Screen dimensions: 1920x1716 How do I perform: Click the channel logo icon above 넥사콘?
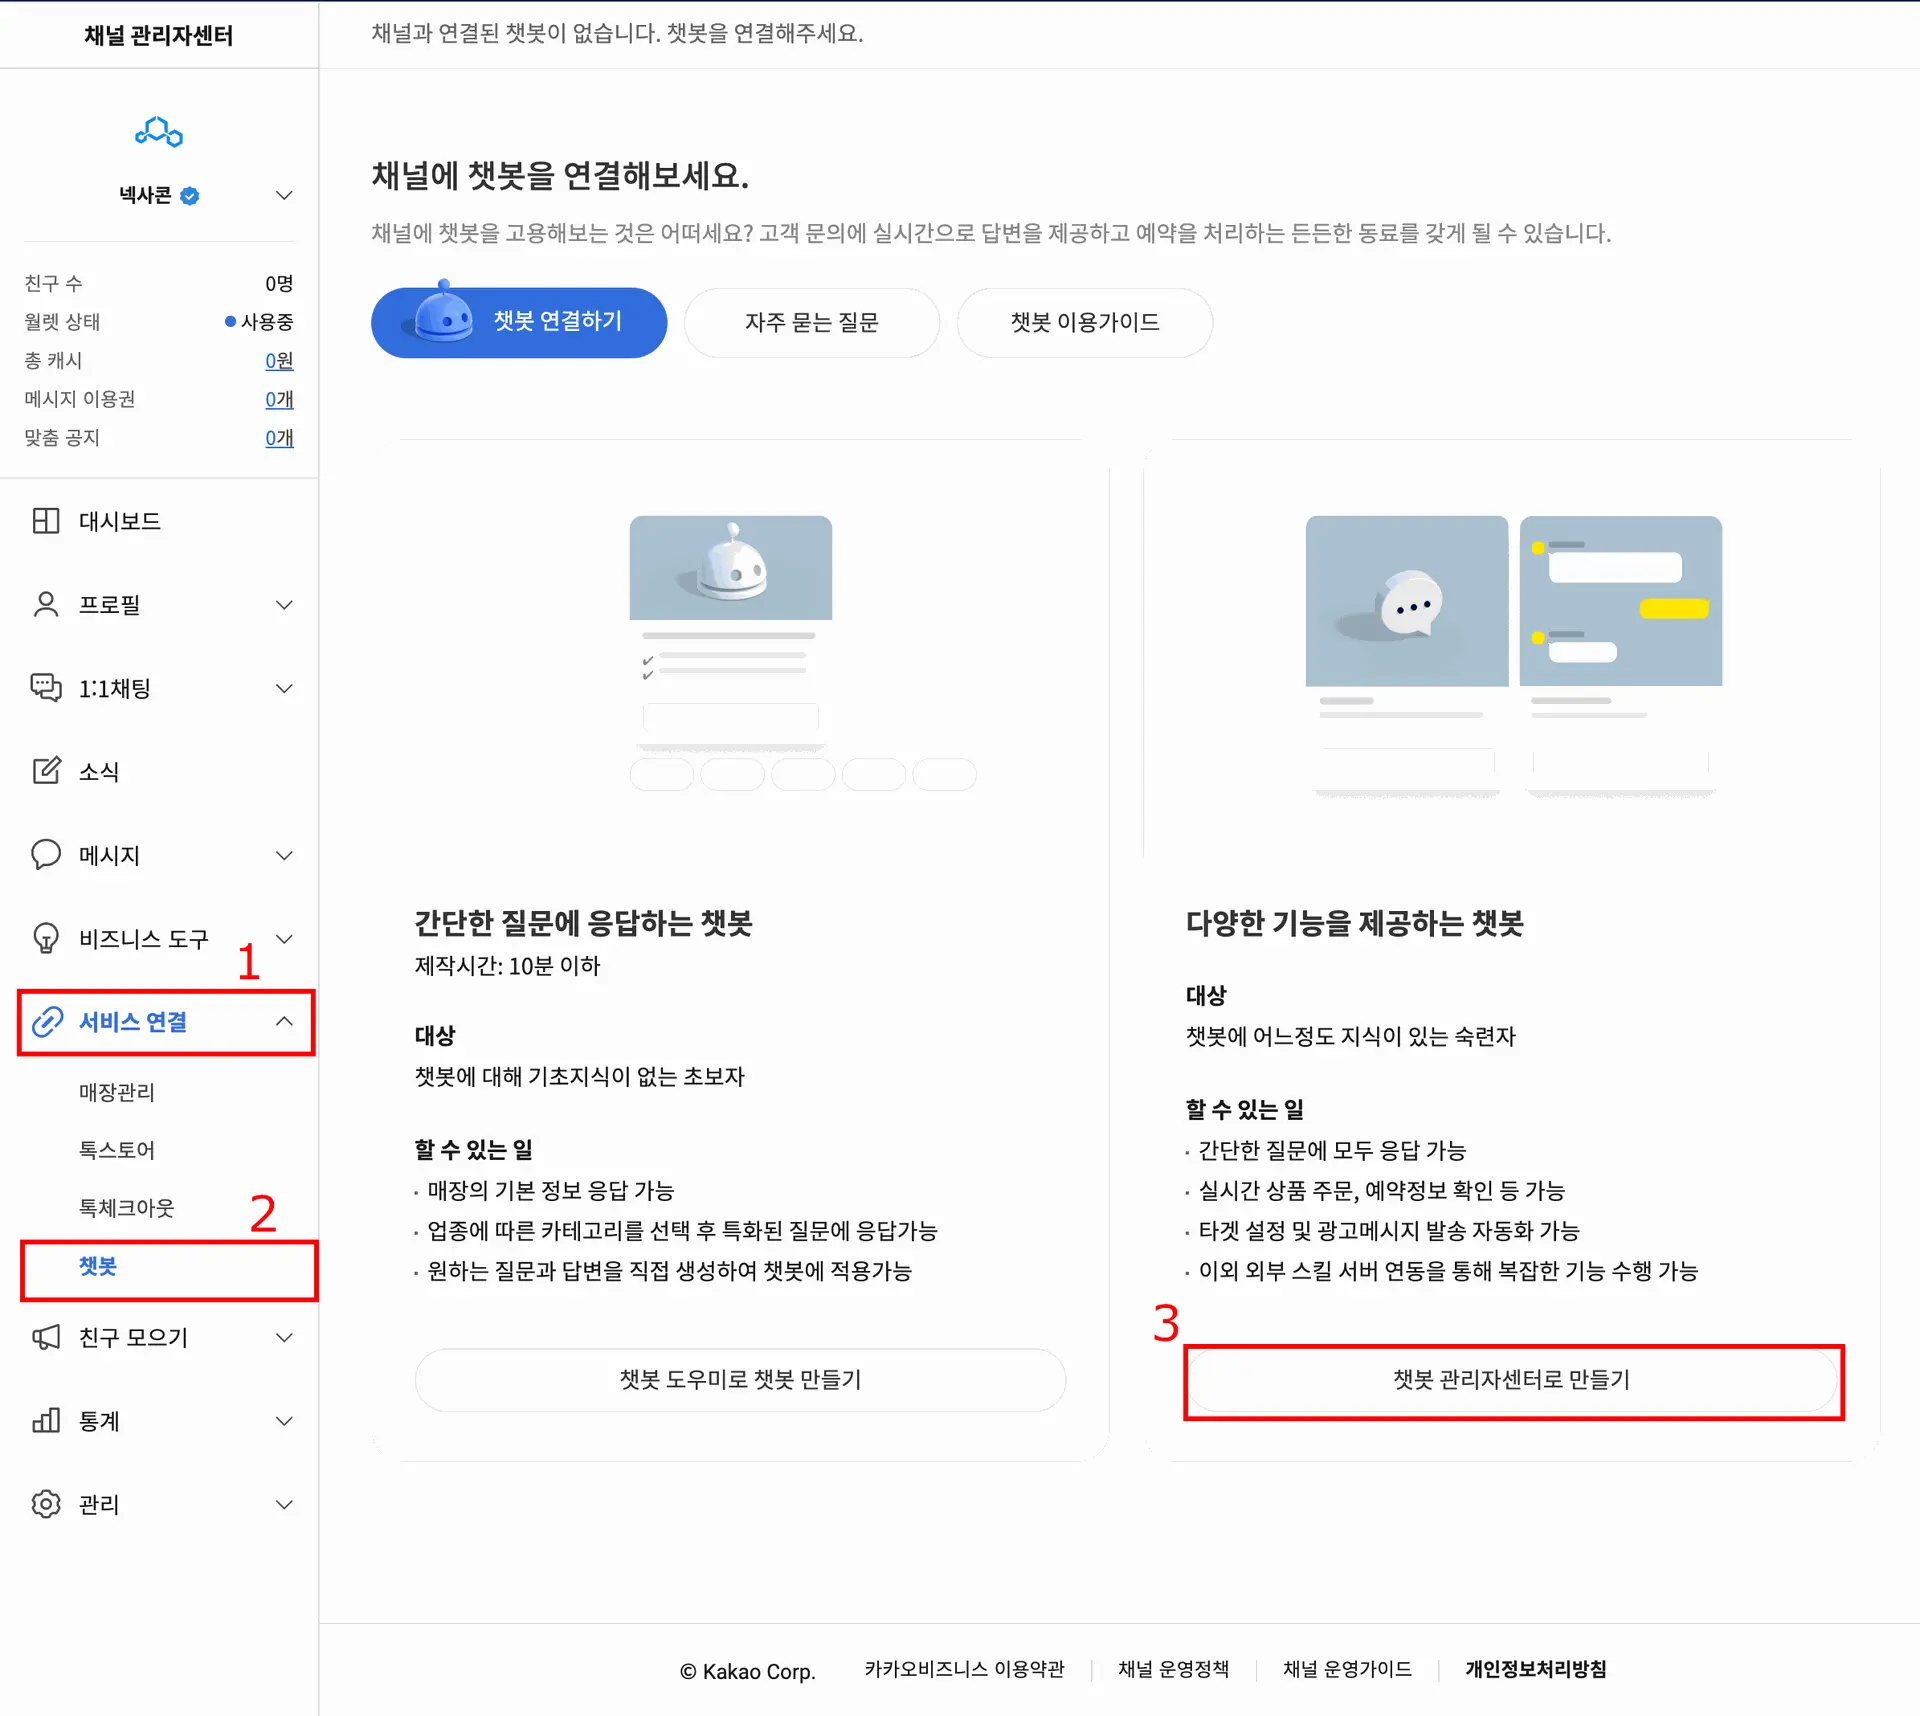159,132
